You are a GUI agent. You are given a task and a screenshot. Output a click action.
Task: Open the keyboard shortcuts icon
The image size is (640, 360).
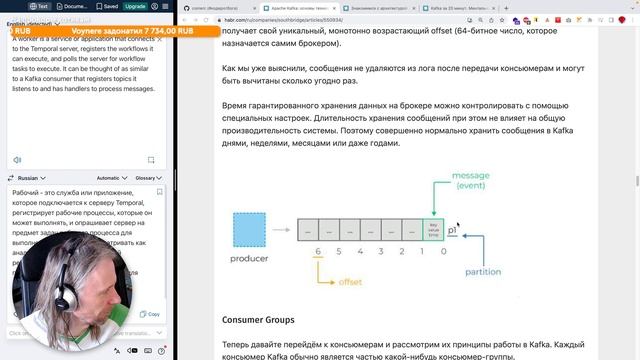point(148,351)
